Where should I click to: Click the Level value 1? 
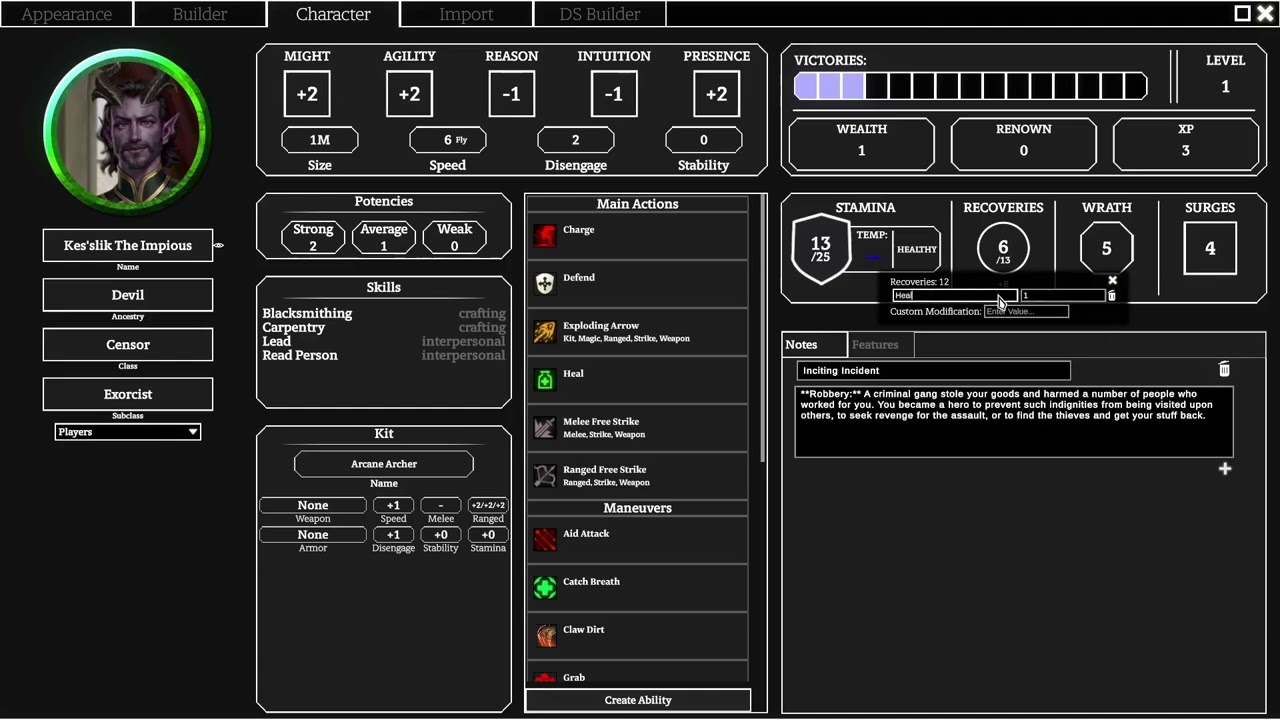click(1225, 87)
